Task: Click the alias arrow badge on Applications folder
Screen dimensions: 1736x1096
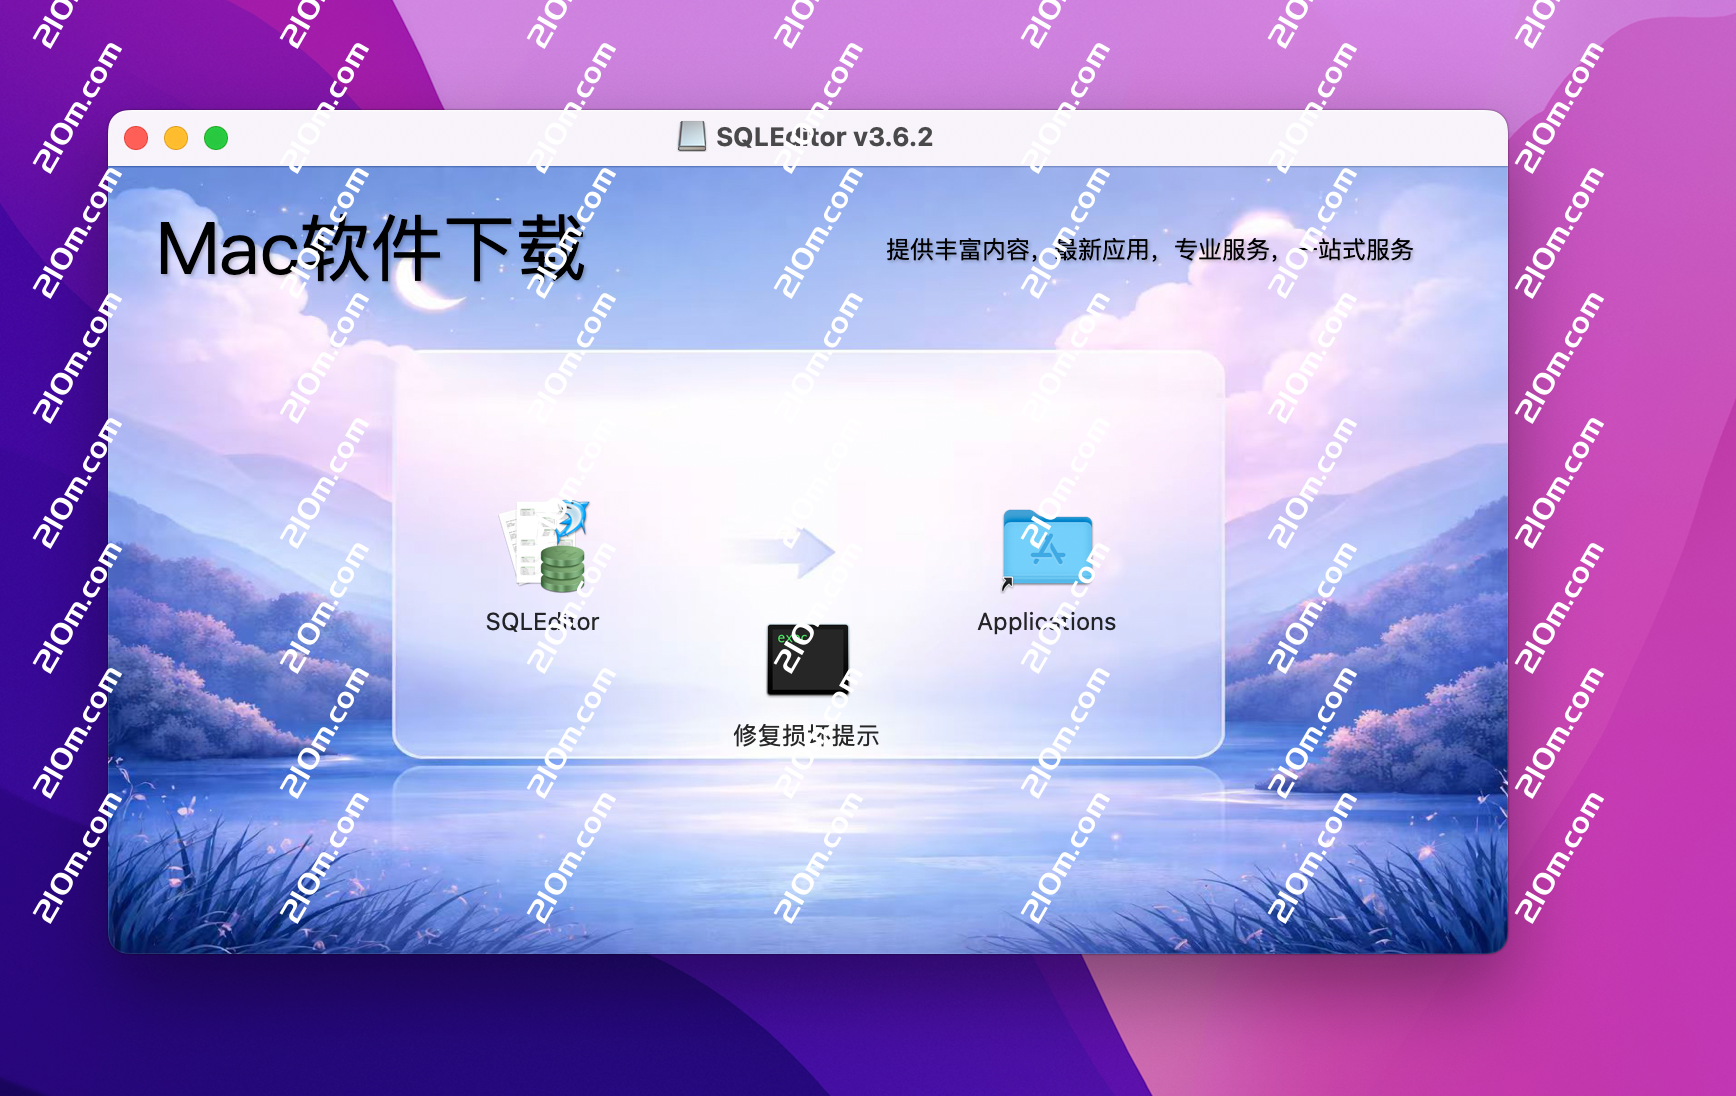Action: tap(1007, 584)
